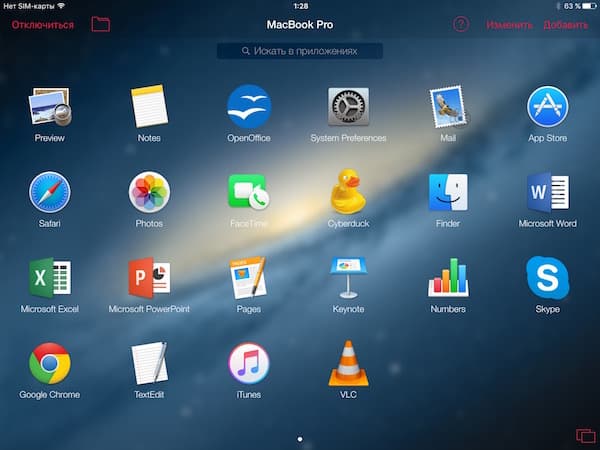Select the page indicator dot
This screenshot has height=450, width=600.
pos(300,439)
